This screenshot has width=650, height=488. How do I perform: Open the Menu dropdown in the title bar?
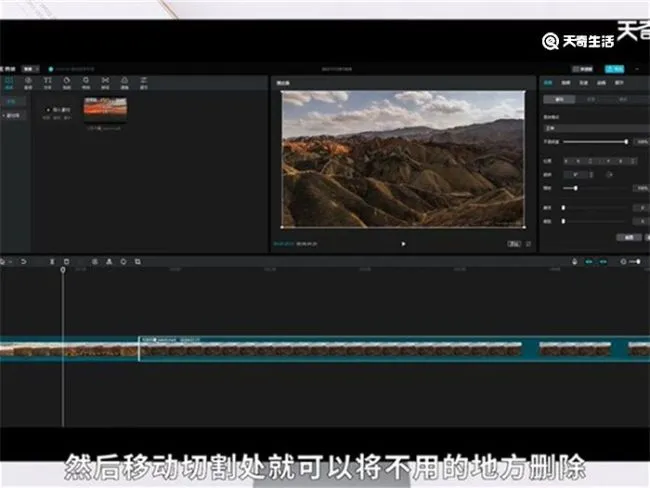(30, 69)
